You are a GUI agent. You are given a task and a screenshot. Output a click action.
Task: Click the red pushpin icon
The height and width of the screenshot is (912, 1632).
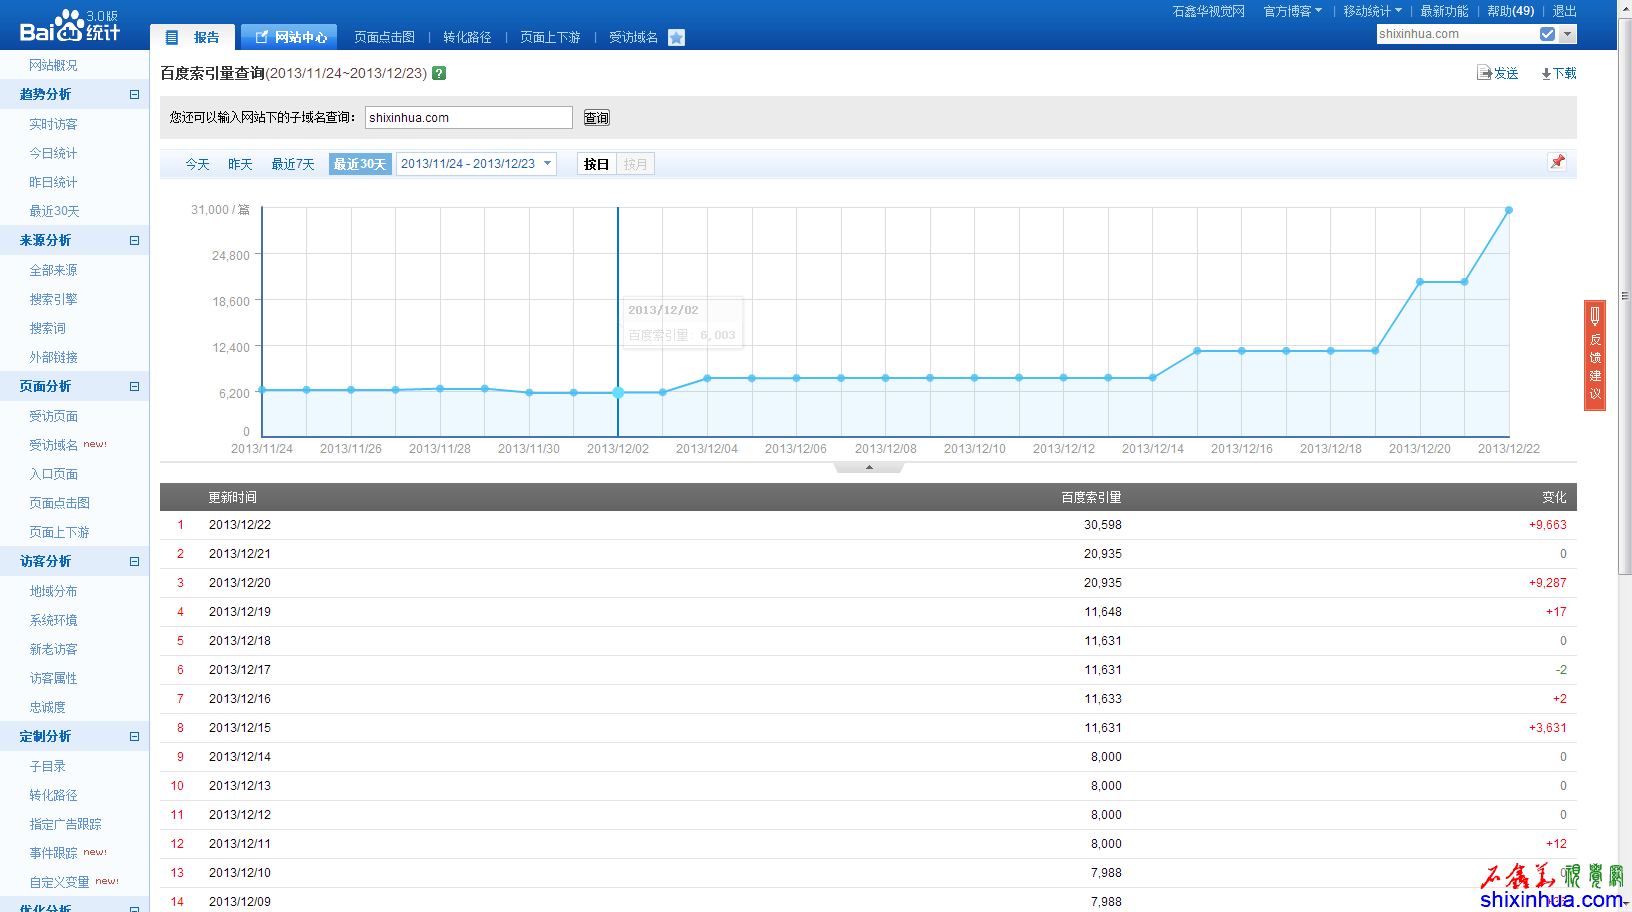[1557, 162]
